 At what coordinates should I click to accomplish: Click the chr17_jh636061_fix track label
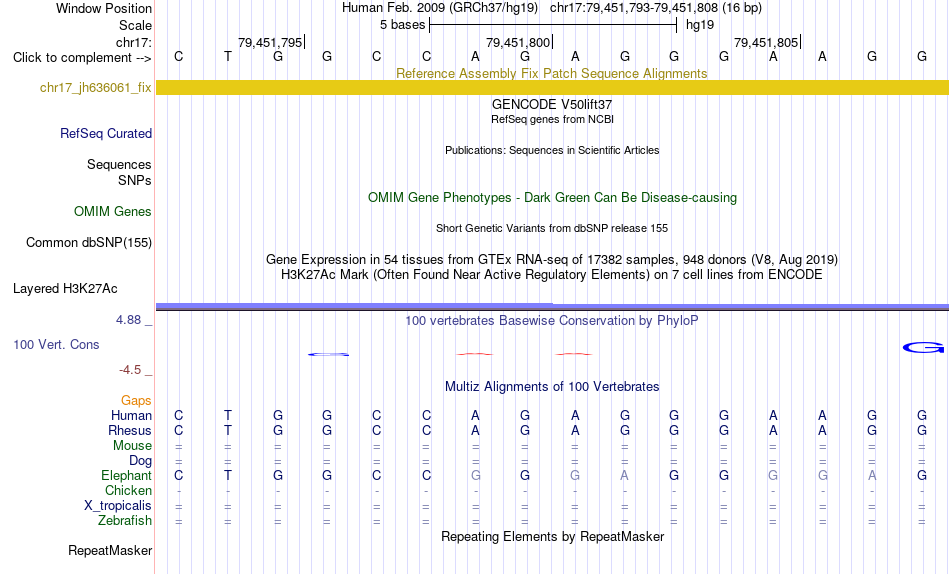pyautogui.click(x=95, y=87)
